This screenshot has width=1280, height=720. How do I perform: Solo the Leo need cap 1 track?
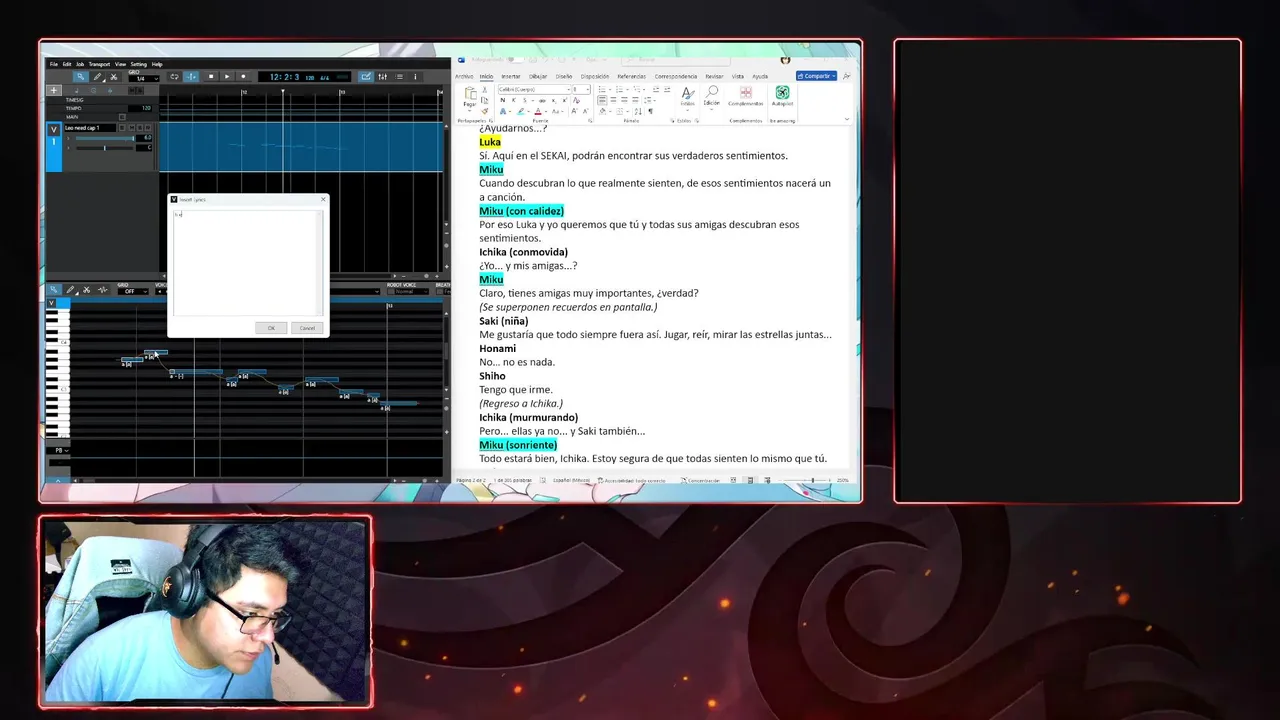click(140, 128)
